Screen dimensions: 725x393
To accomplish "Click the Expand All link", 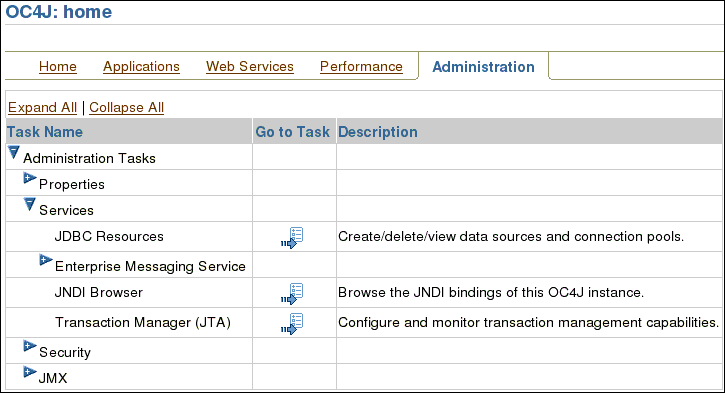I will pos(42,107).
